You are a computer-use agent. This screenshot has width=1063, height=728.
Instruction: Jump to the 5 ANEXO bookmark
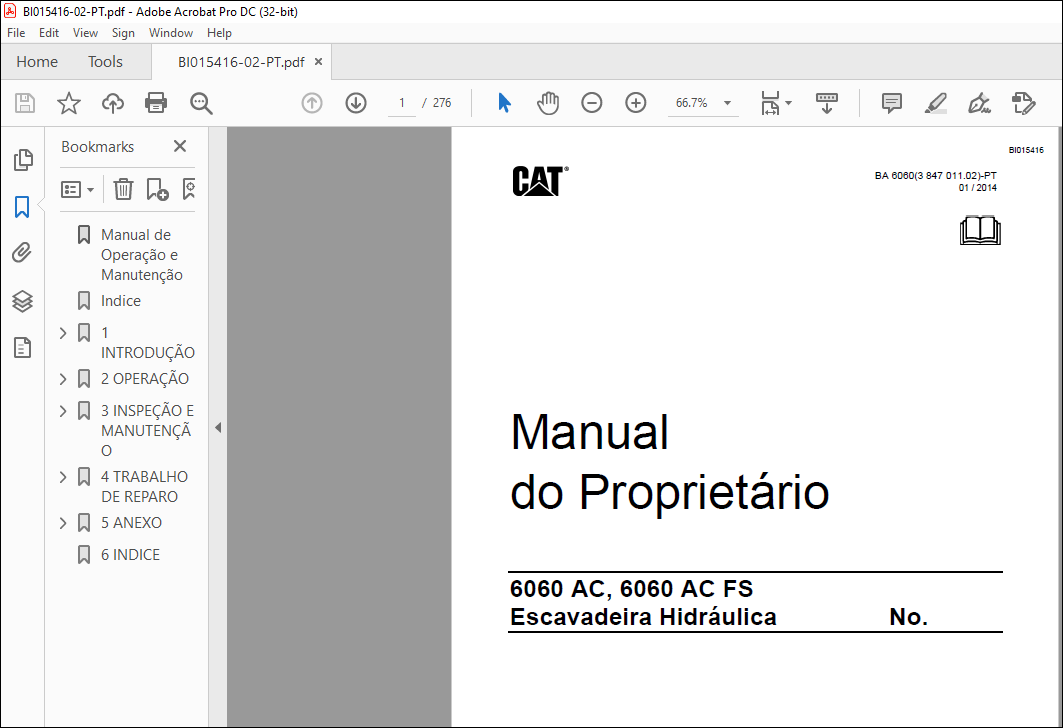coord(131,523)
